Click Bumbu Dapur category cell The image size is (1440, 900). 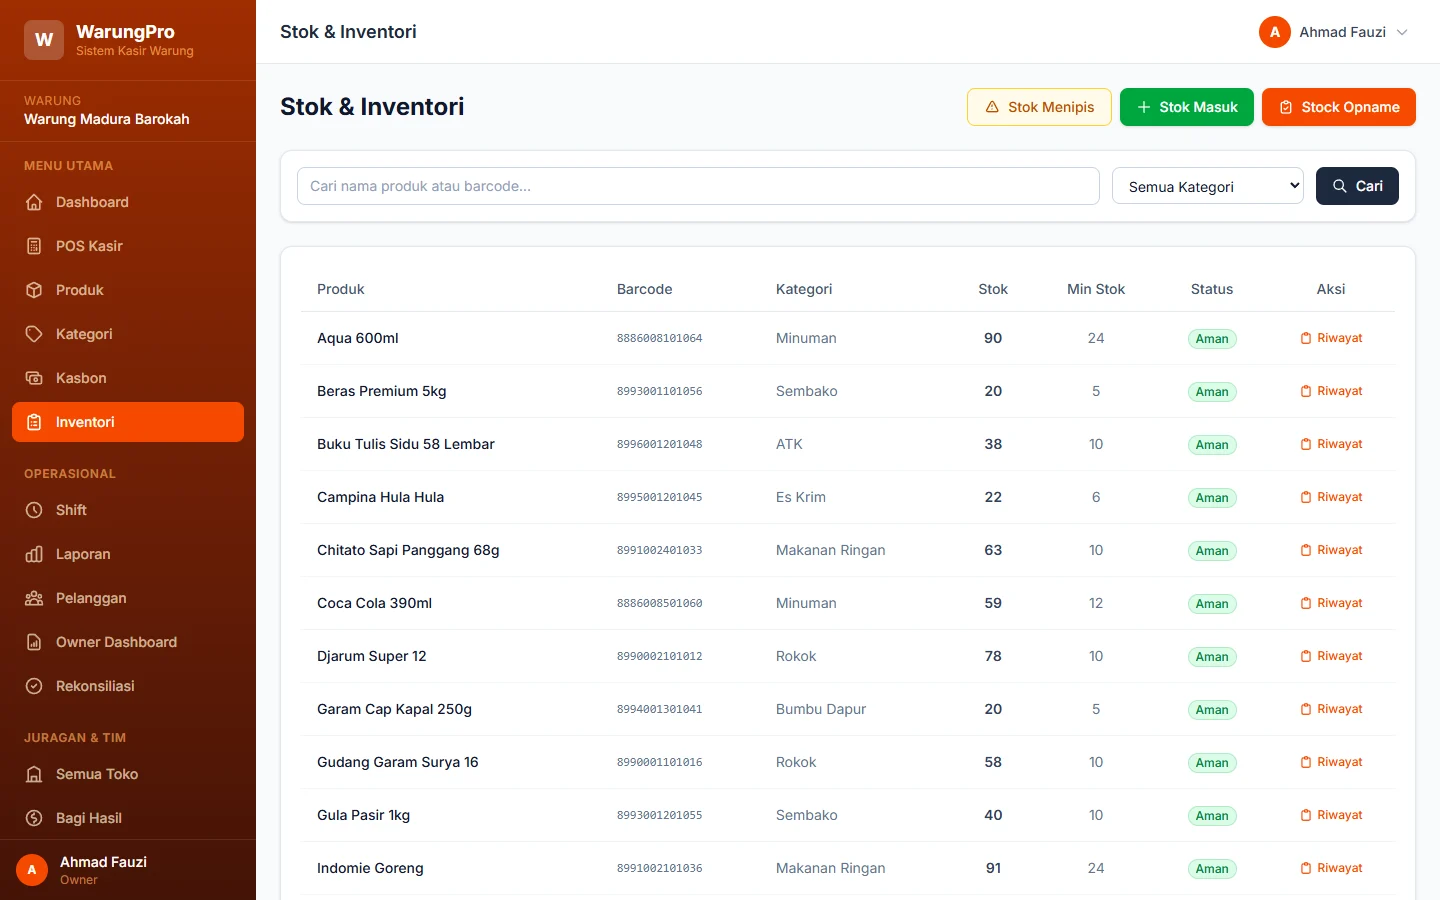(x=821, y=709)
